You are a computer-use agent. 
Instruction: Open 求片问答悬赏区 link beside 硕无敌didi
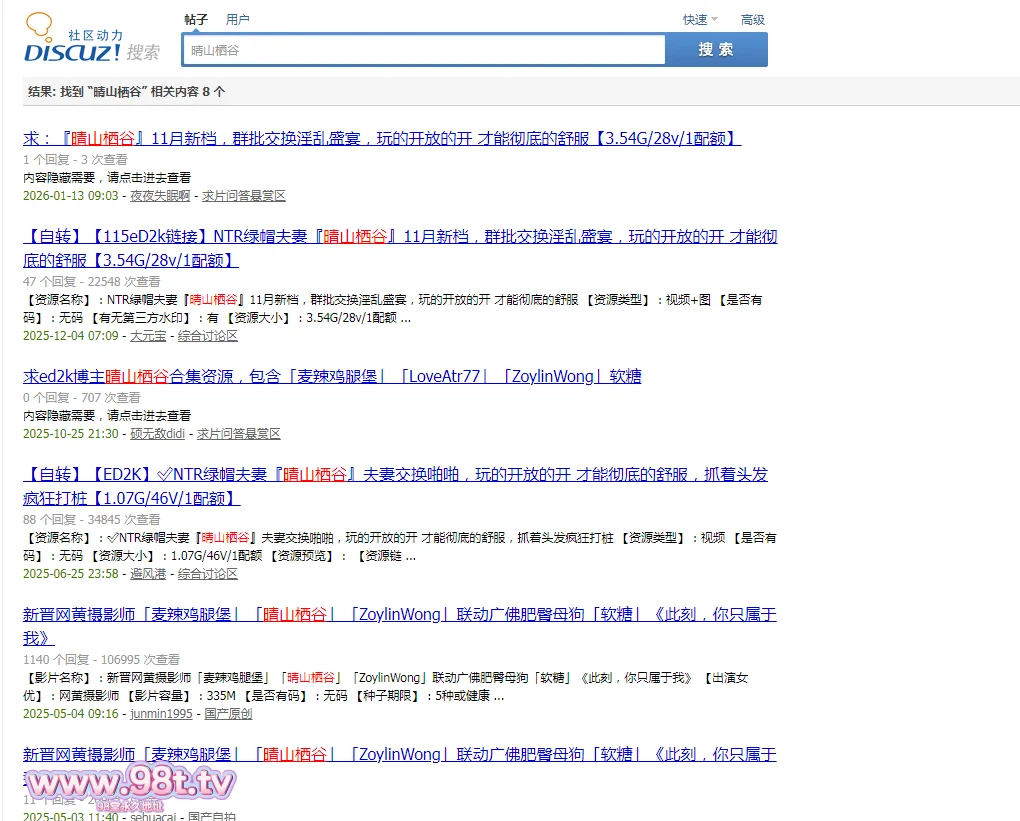click(x=239, y=434)
